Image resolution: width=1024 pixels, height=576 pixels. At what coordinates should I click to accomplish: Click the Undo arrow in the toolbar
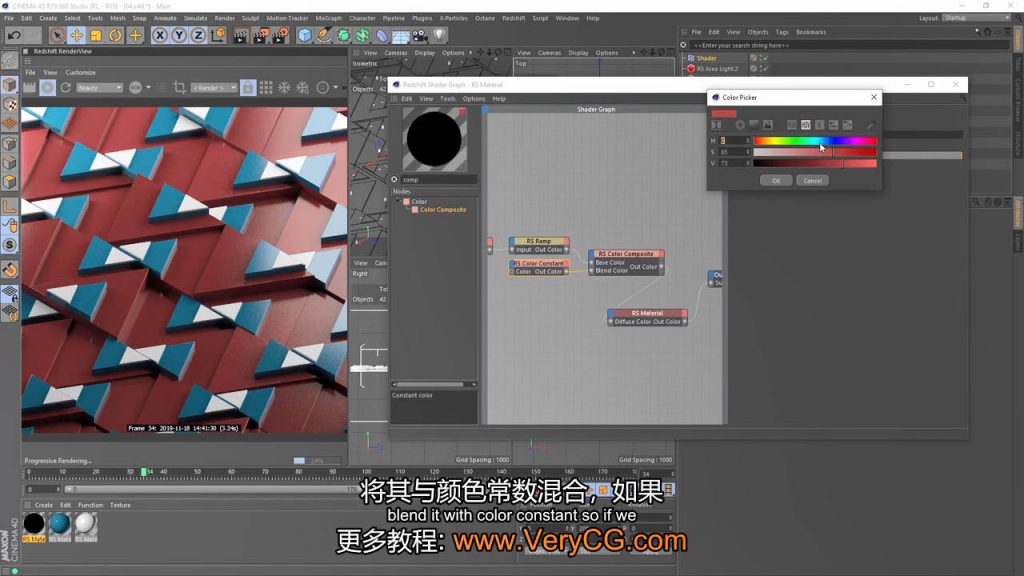(x=14, y=35)
